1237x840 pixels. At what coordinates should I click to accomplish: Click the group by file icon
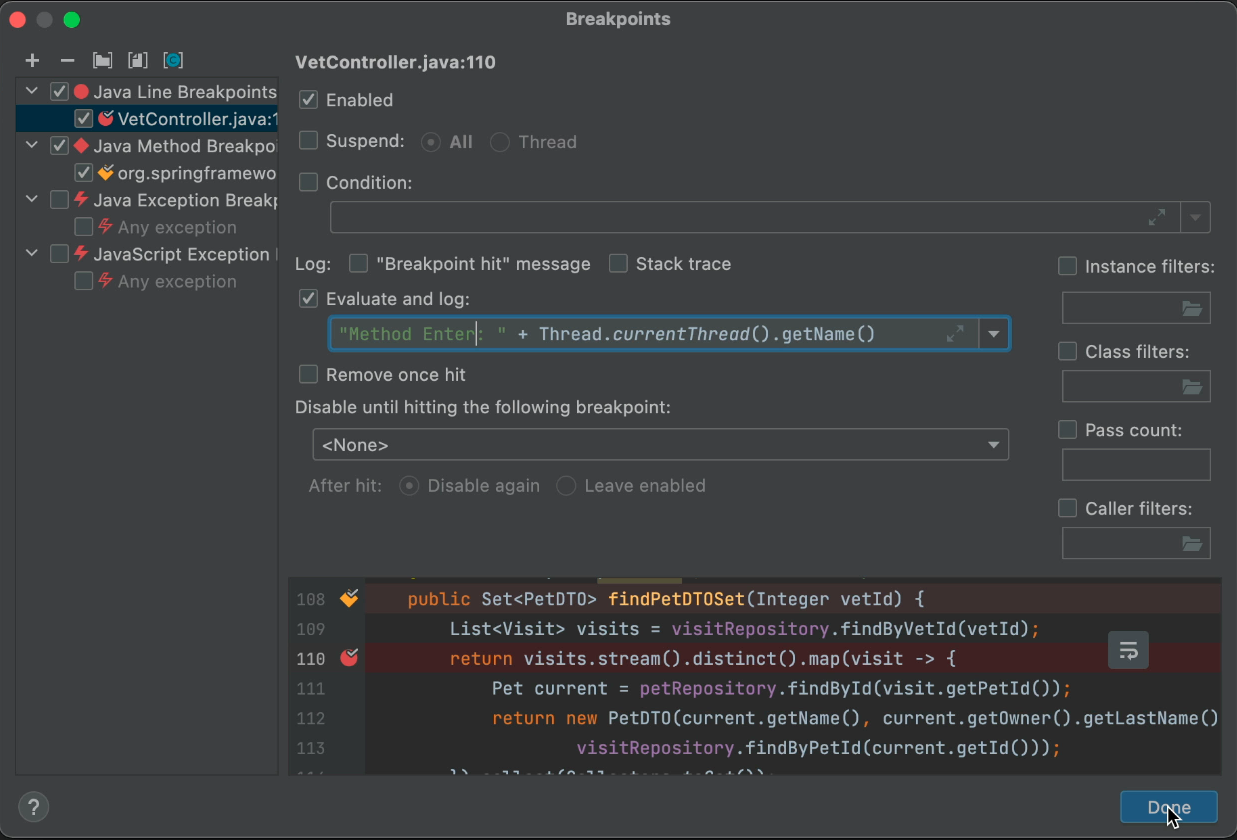click(137, 61)
